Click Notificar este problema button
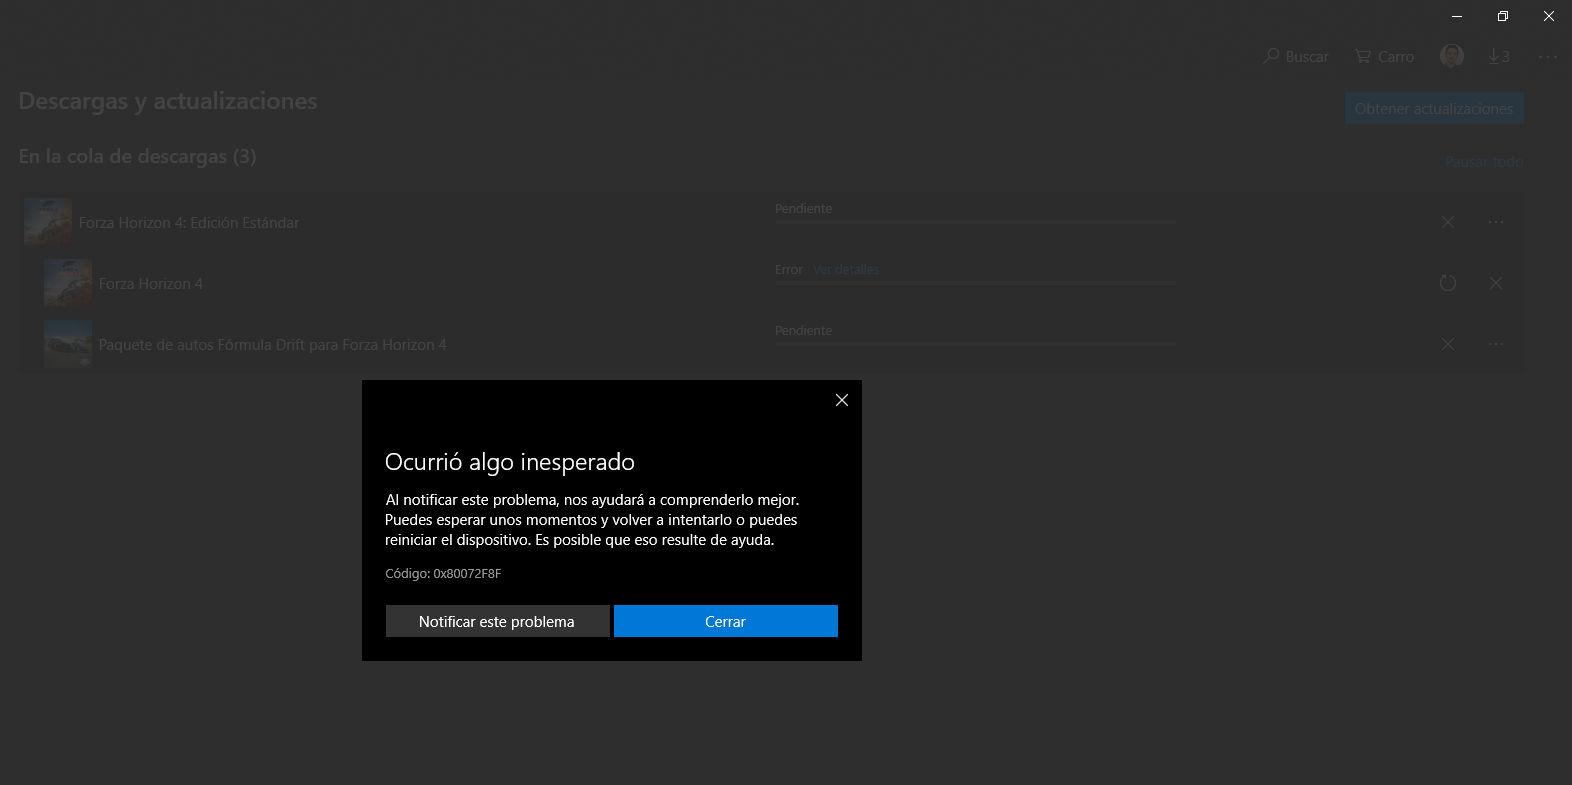1572x785 pixels. (497, 621)
